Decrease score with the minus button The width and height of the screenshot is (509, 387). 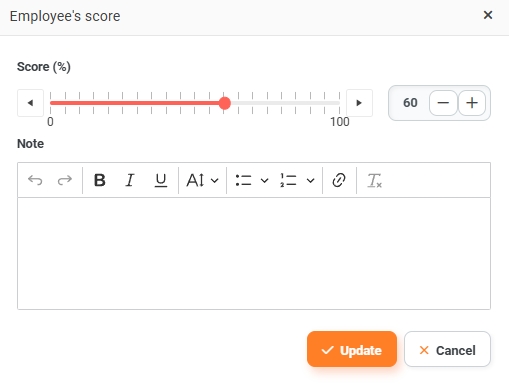[x=443, y=103]
